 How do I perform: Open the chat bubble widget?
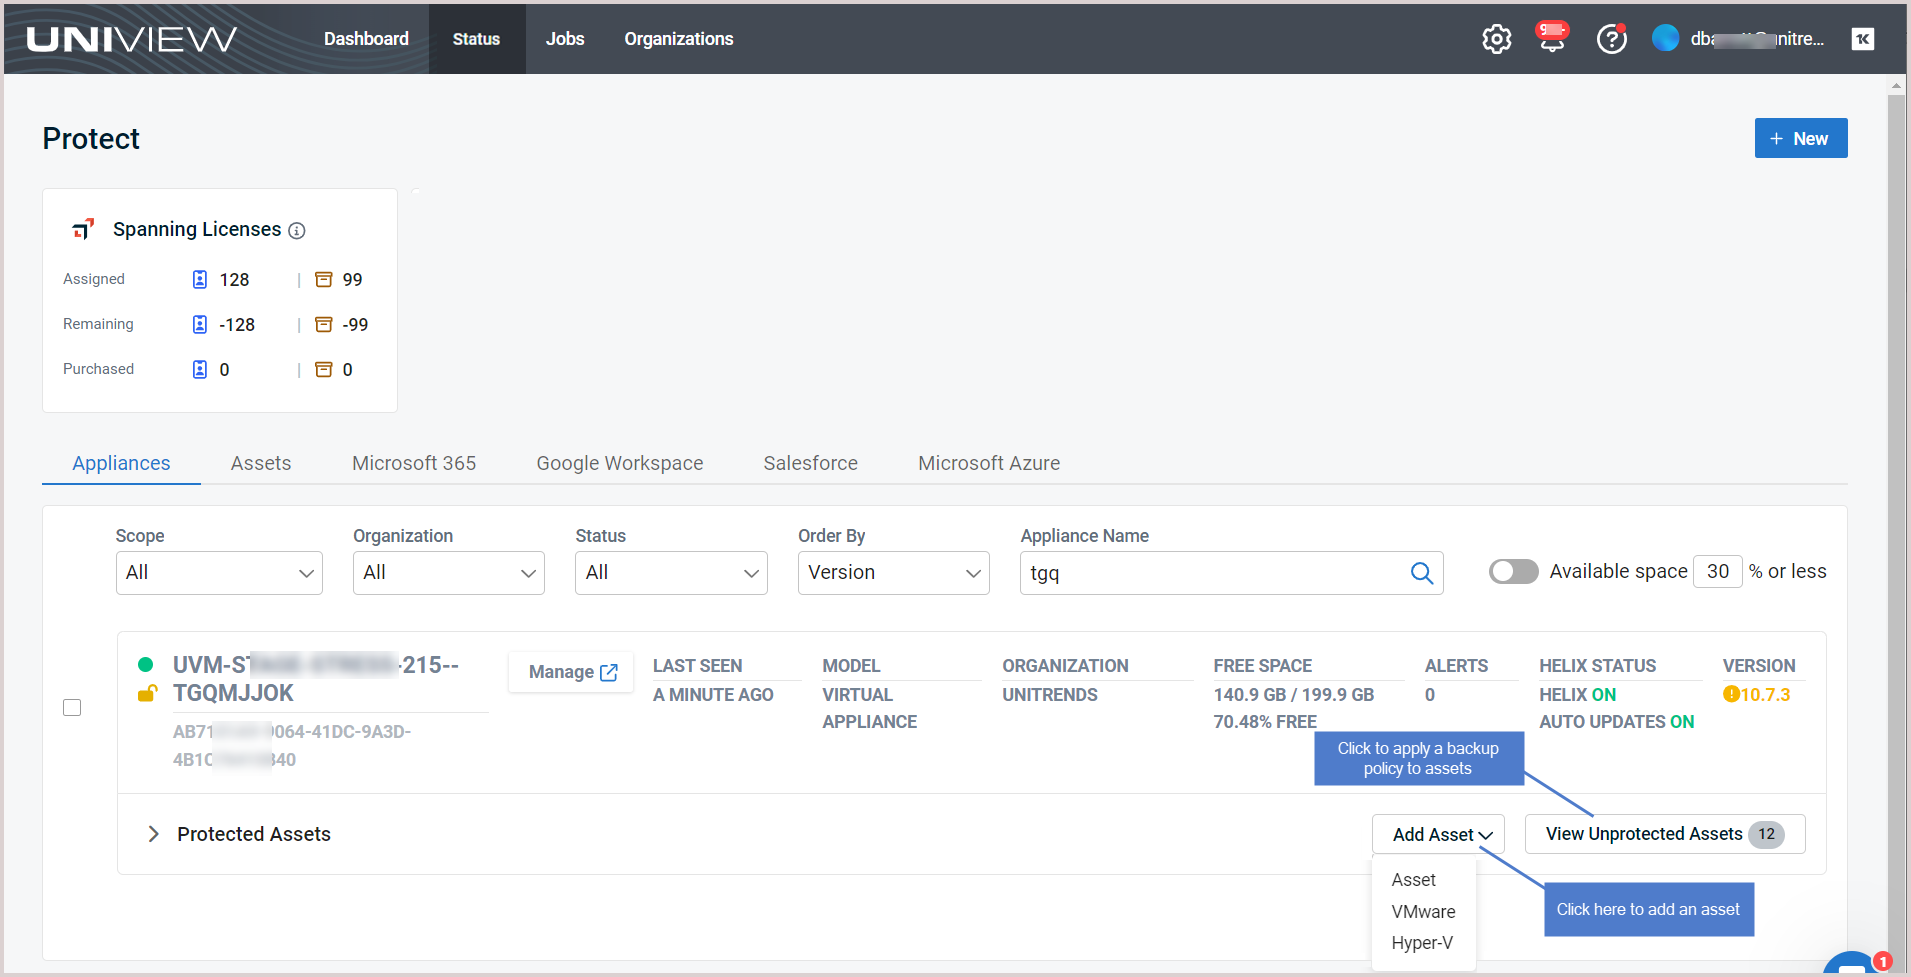1853,964
